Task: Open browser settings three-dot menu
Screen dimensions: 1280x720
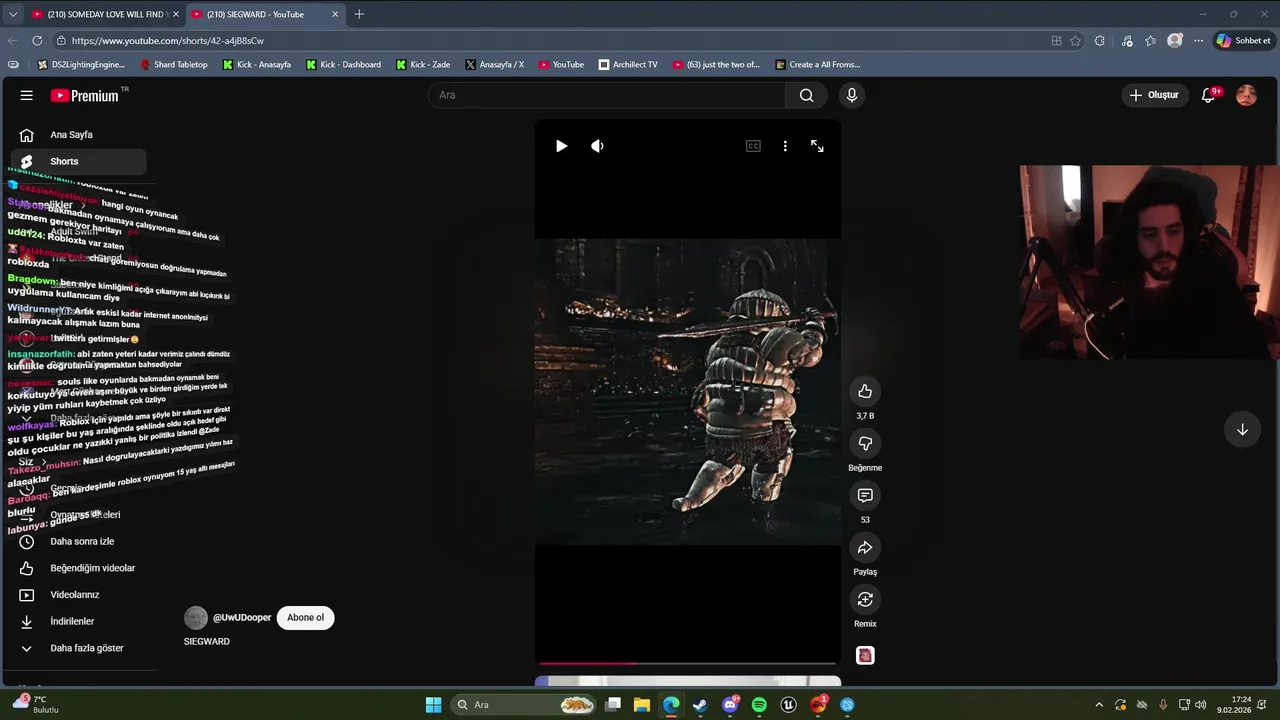Action: coord(1198,41)
